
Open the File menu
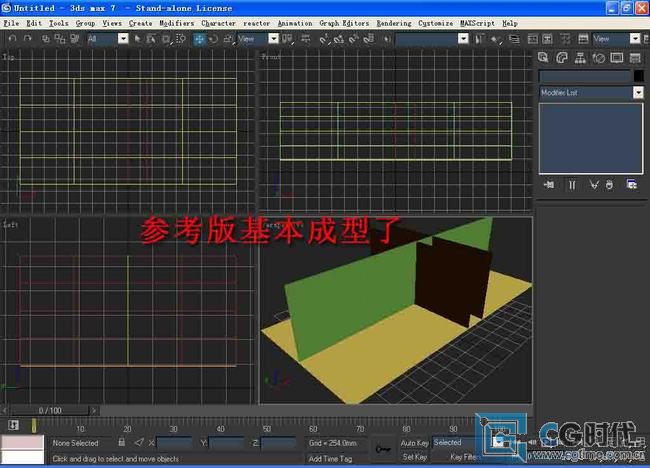tap(11, 23)
